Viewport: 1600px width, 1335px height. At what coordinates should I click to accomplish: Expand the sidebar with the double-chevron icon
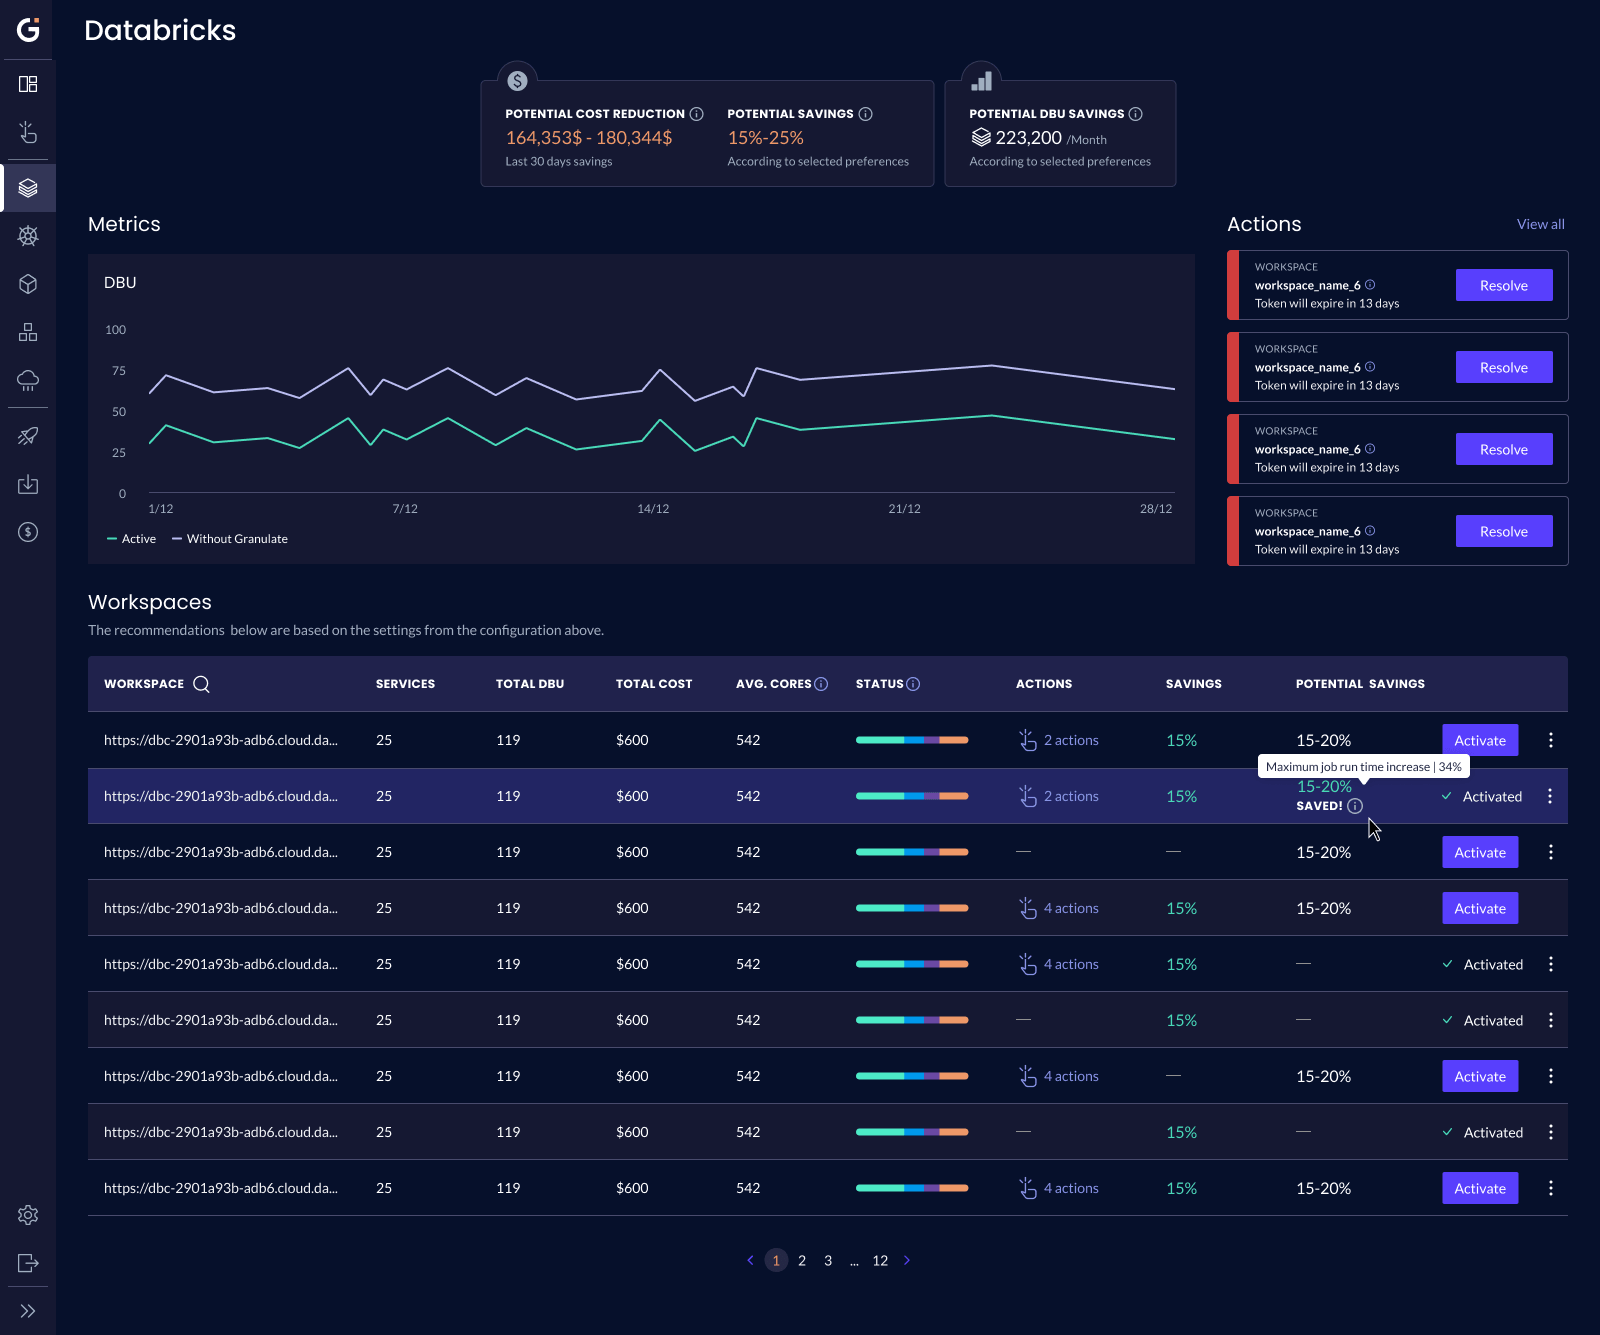click(27, 1311)
